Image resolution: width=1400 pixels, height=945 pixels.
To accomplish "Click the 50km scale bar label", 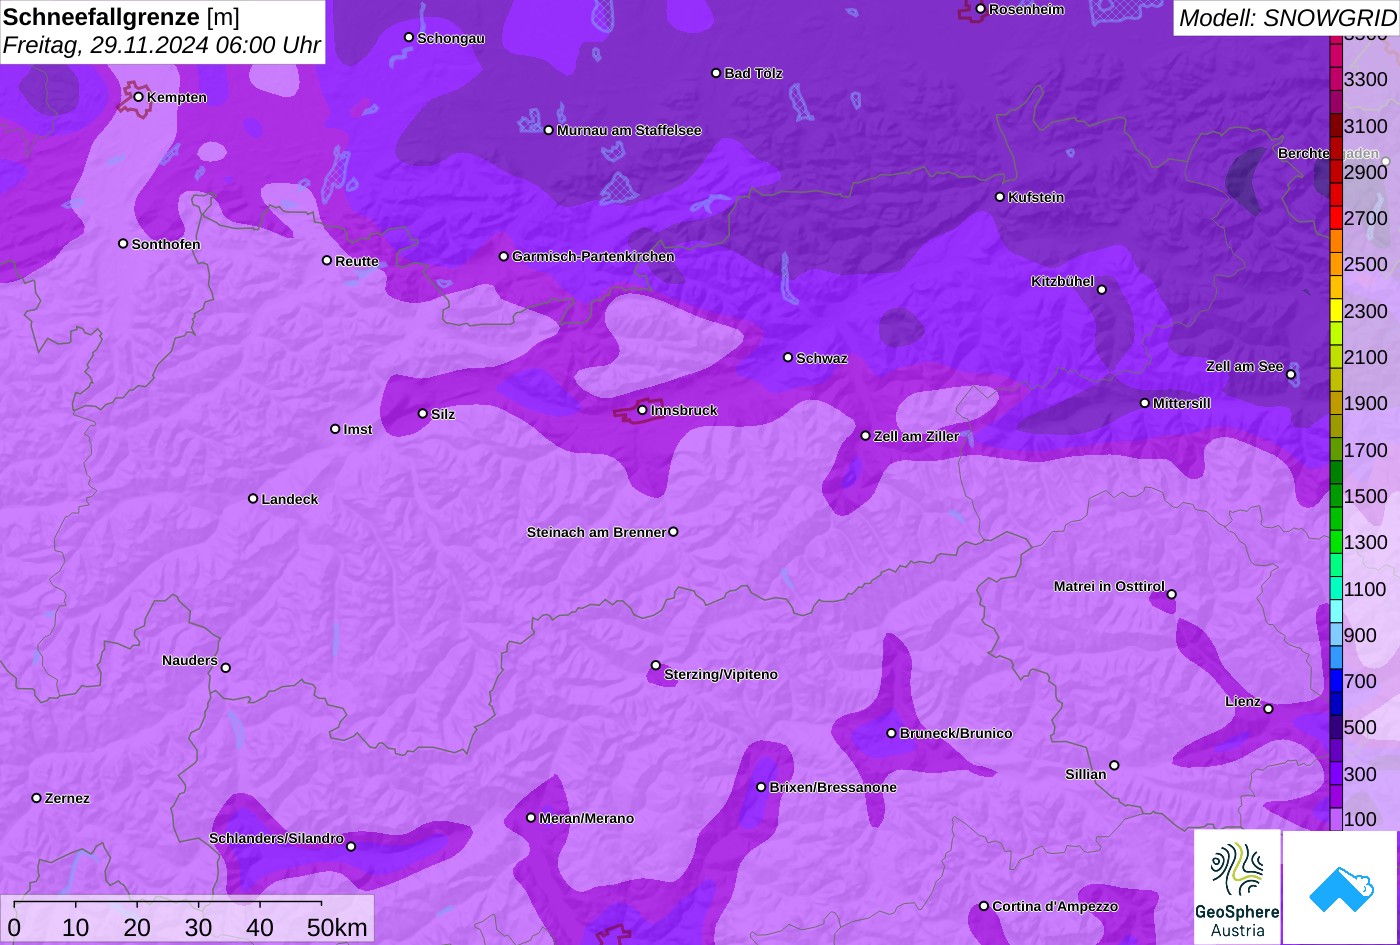I will (337, 927).
